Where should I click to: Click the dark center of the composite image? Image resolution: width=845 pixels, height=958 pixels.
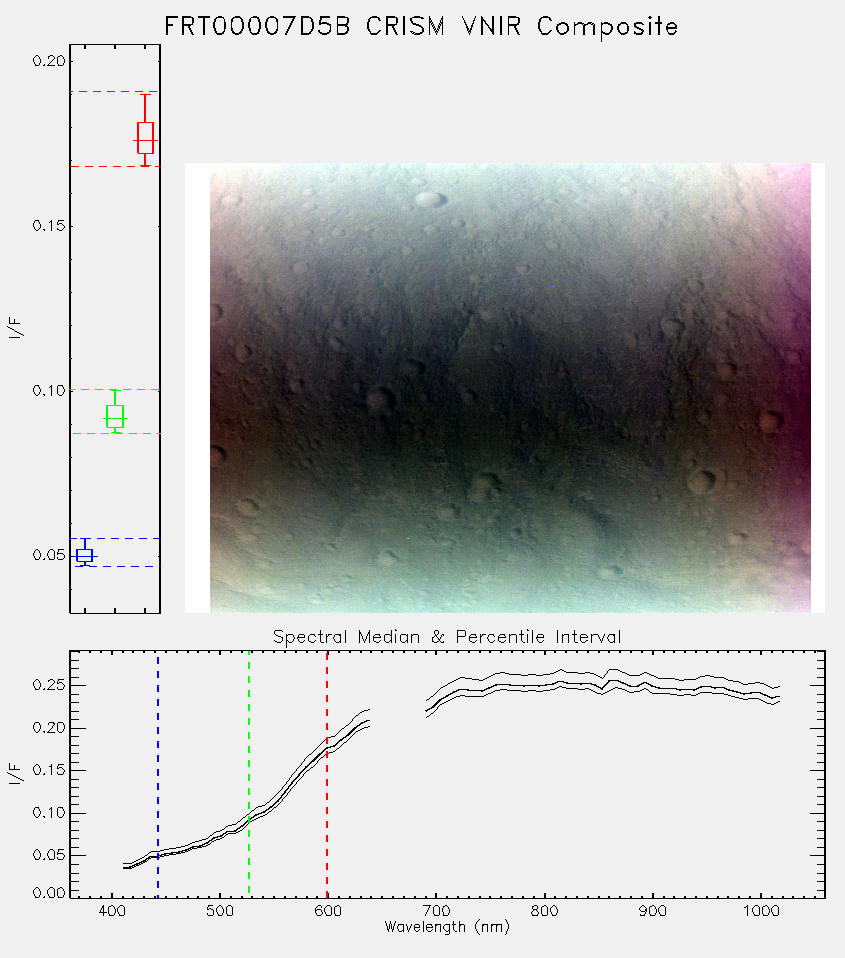coord(510,391)
